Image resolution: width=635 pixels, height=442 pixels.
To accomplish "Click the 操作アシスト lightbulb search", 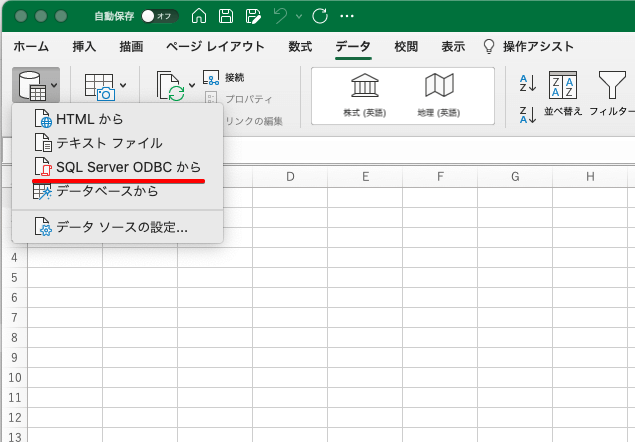I will (x=528, y=47).
